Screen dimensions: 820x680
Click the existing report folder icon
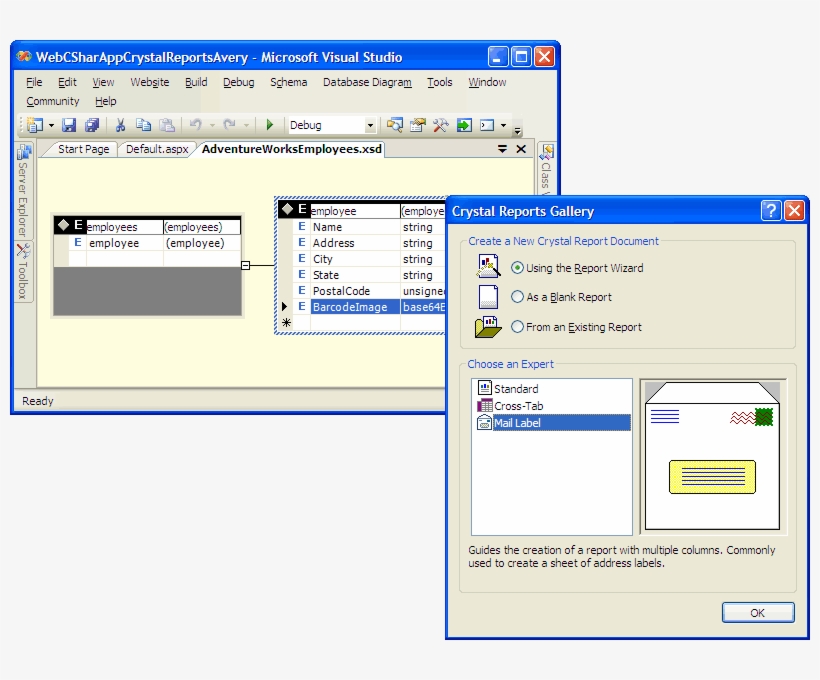pyautogui.click(x=488, y=327)
